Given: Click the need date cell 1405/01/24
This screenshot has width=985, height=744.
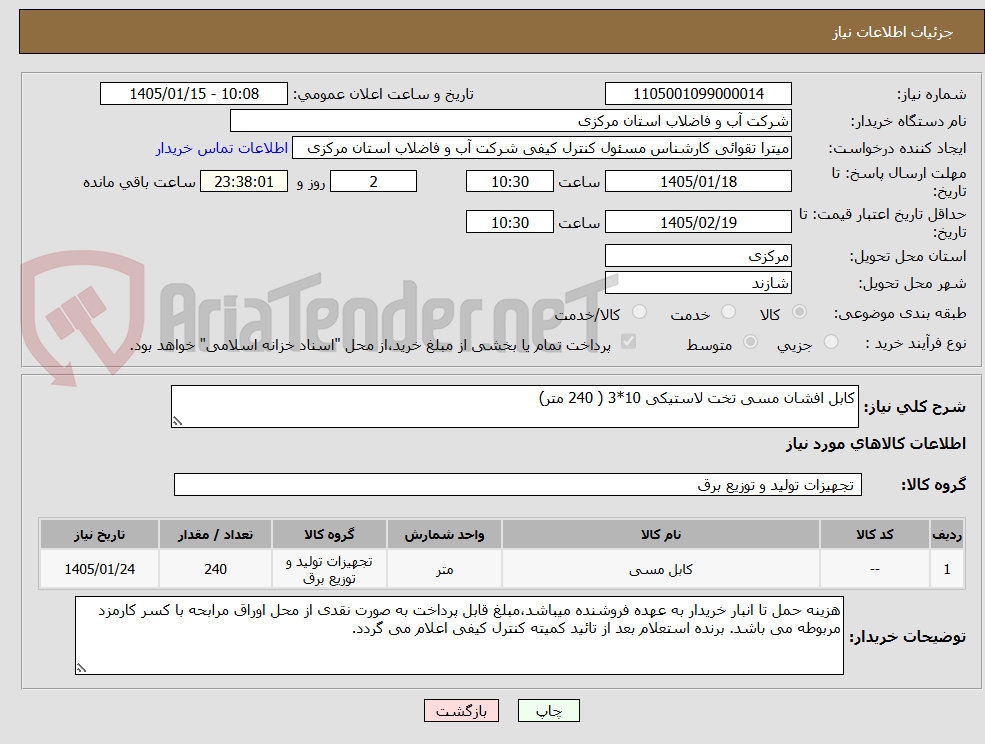Looking at the screenshot, I should click(x=99, y=569).
